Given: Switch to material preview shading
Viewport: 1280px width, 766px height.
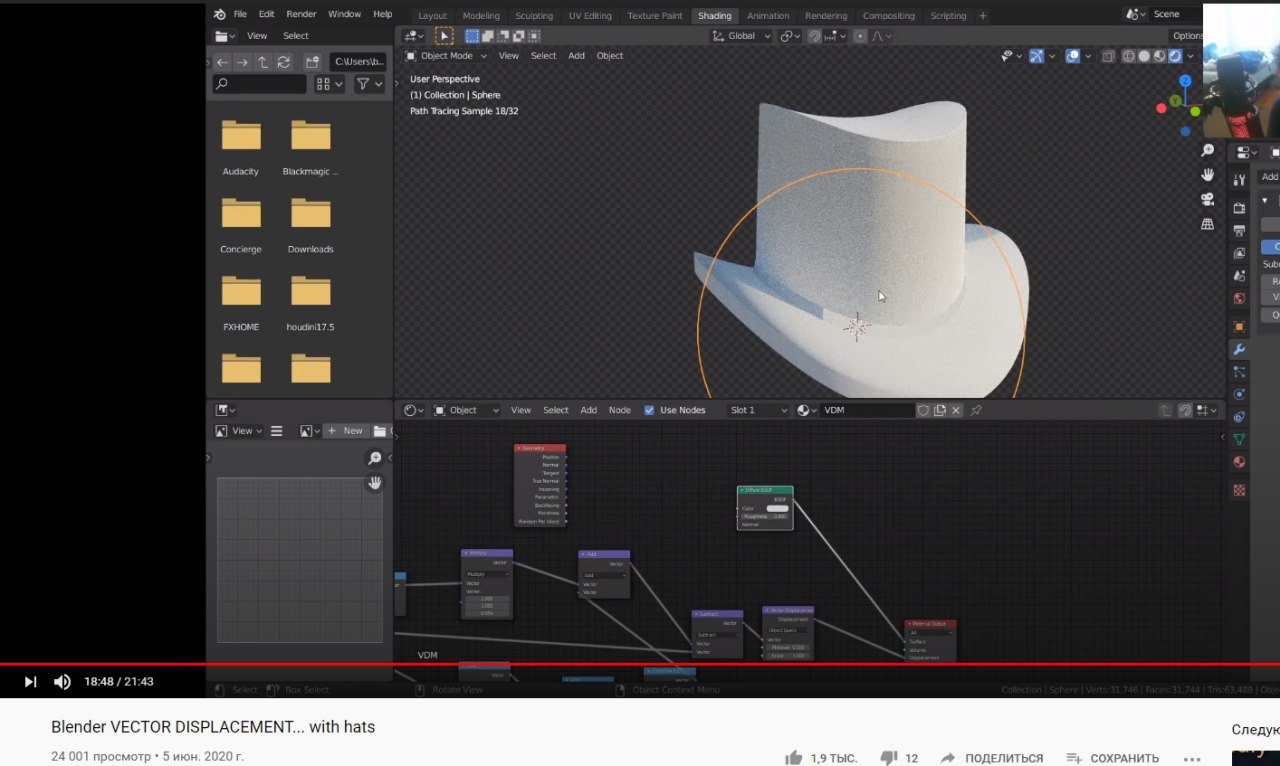Looking at the screenshot, I should pyautogui.click(x=1160, y=56).
